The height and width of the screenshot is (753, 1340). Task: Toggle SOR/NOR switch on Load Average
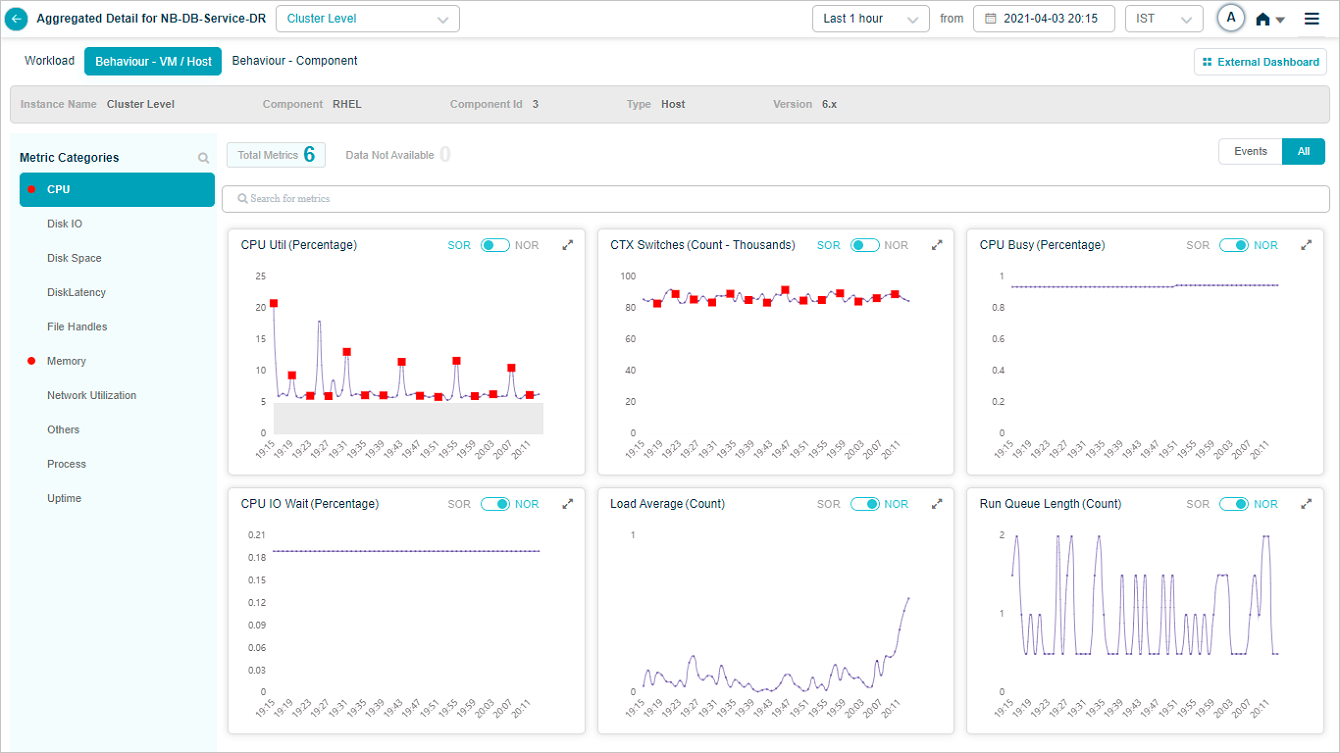865,504
